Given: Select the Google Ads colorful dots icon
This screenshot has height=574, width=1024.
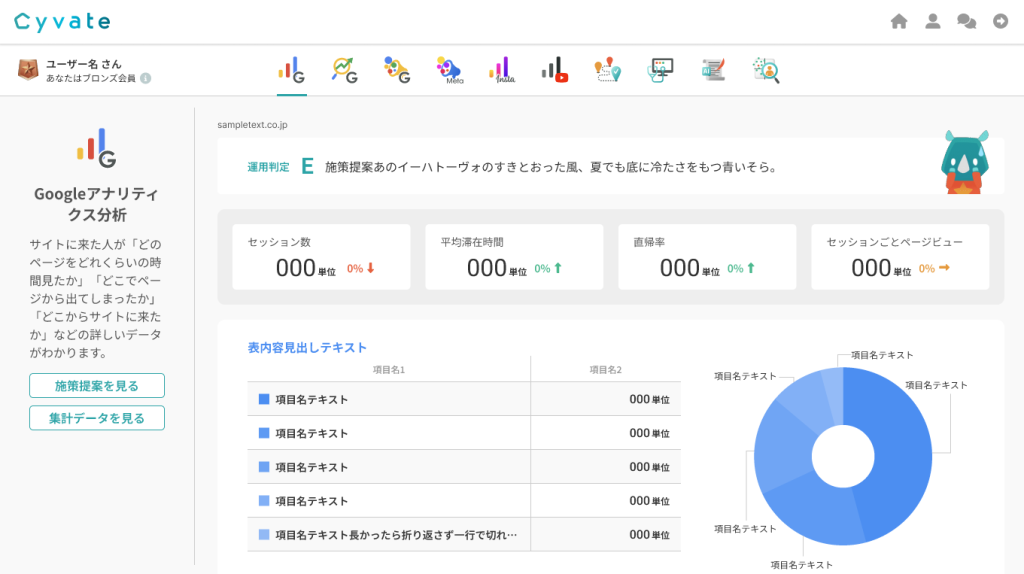Looking at the screenshot, I should click(397, 69).
